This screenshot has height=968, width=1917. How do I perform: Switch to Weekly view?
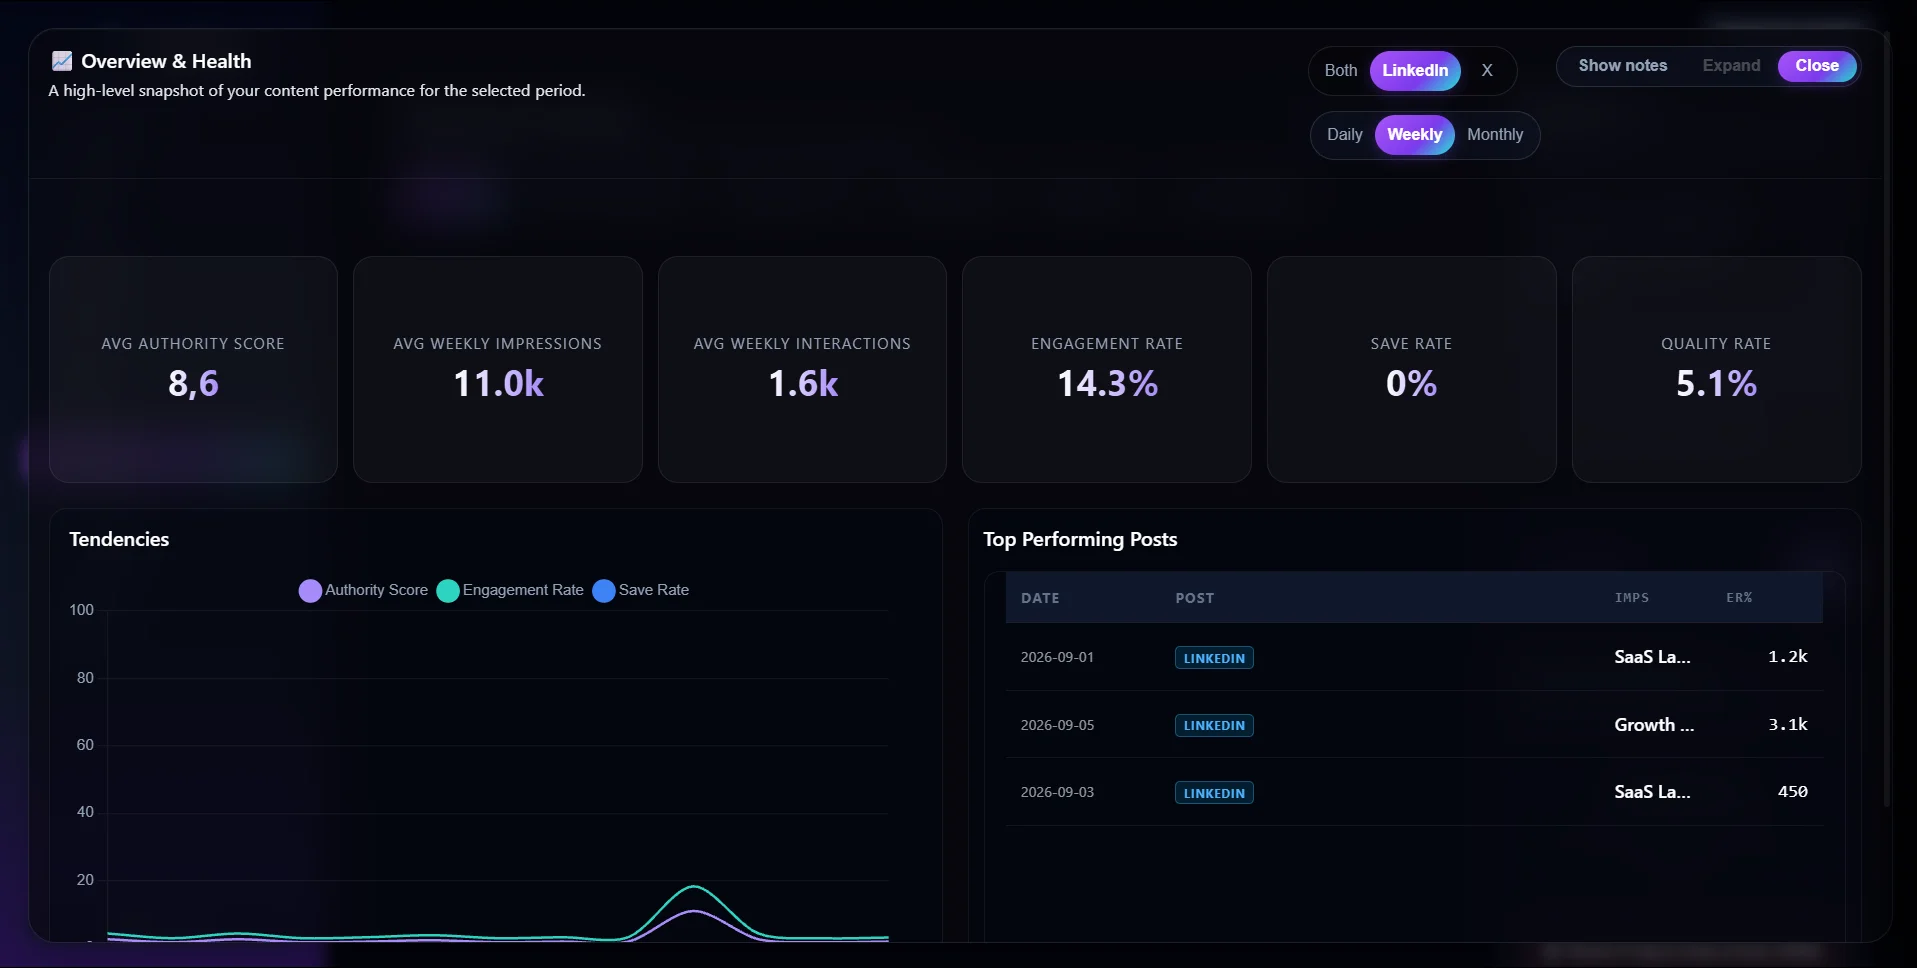tap(1414, 135)
